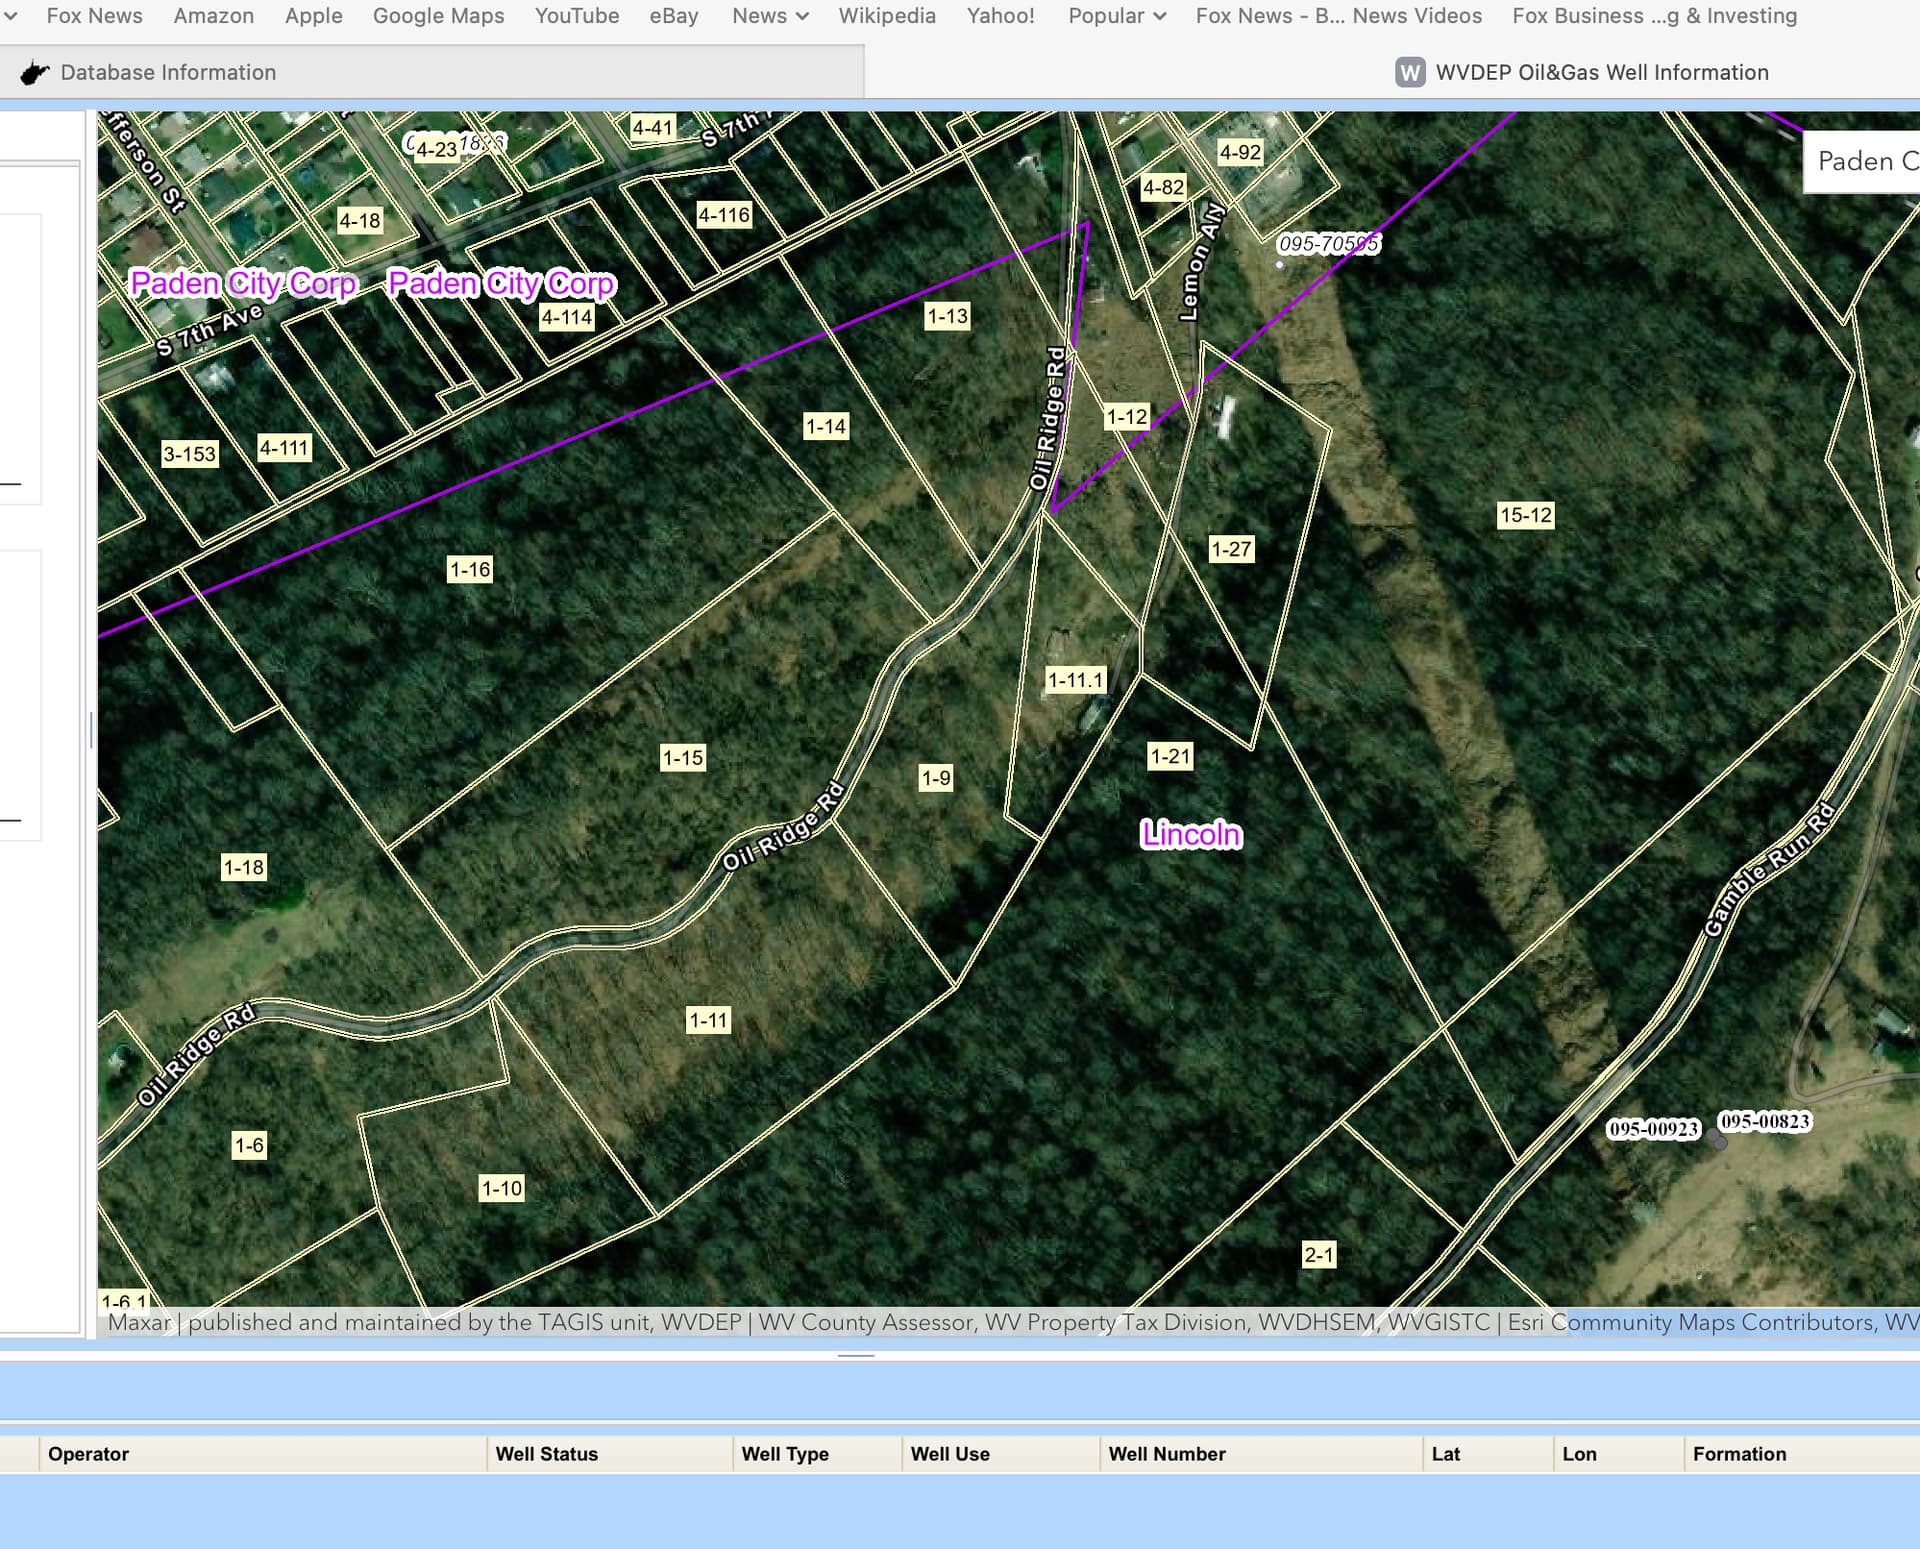
Task: Open the Yahoo! bookmark
Action: [1000, 16]
